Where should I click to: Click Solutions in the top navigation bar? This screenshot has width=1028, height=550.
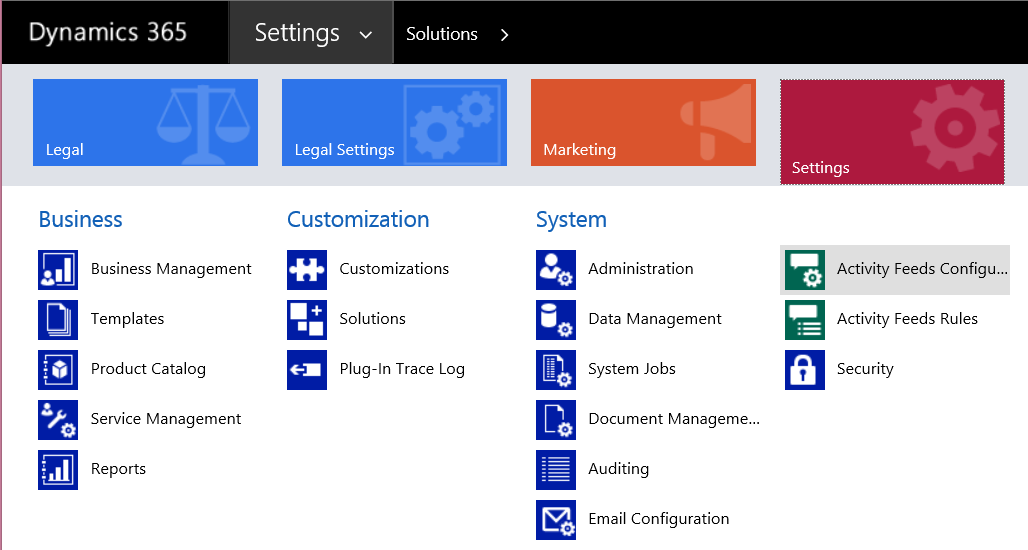point(442,34)
